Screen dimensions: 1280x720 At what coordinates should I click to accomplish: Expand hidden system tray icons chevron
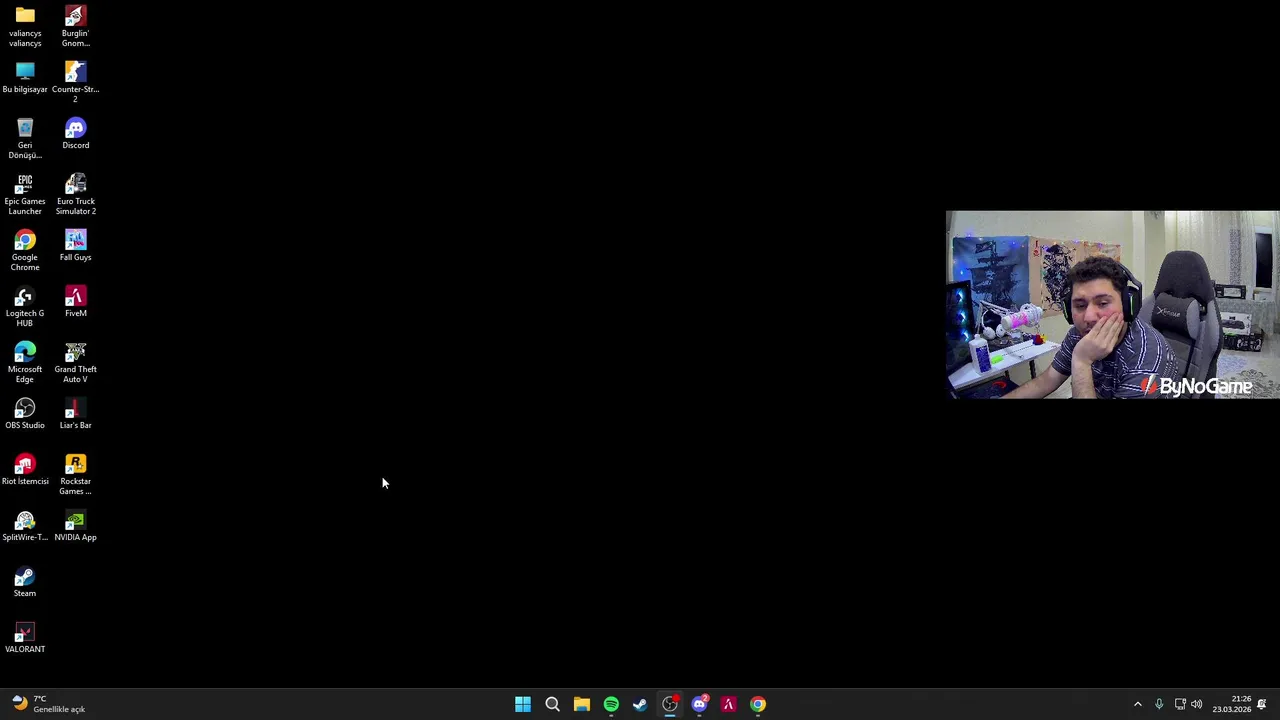[x=1137, y=704]
